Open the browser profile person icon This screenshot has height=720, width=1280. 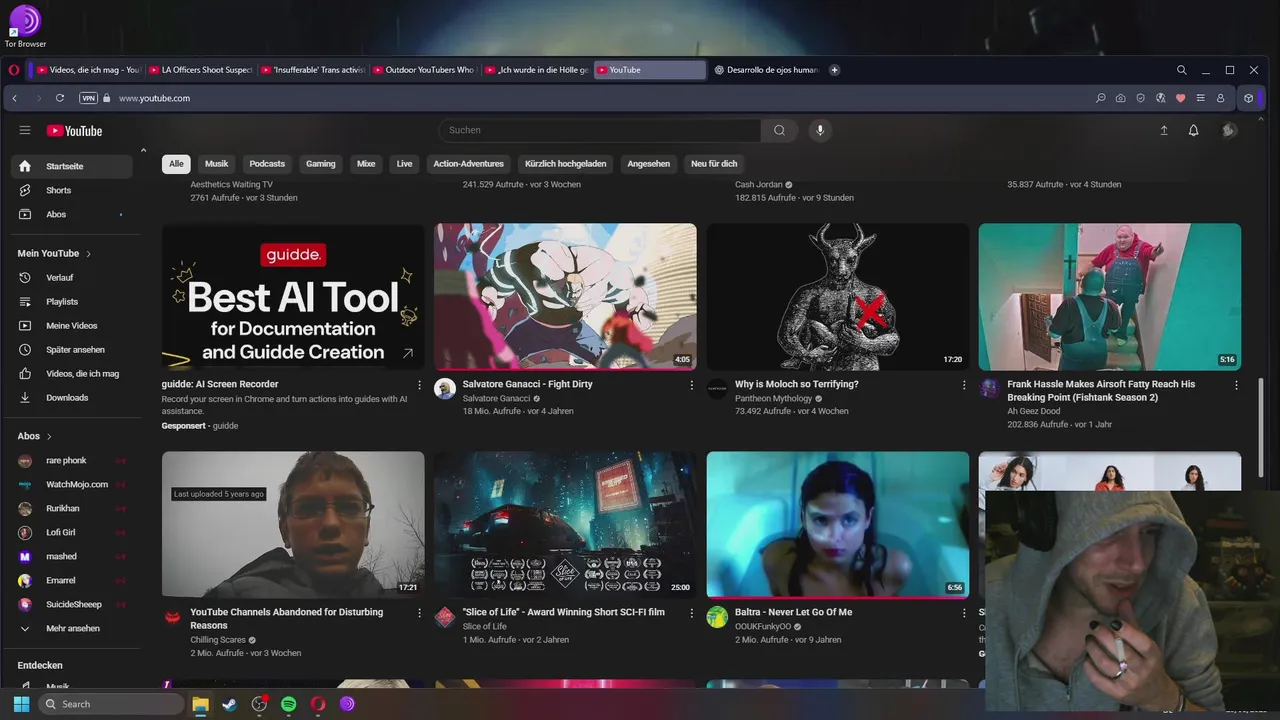click(x=1220, y=98)
